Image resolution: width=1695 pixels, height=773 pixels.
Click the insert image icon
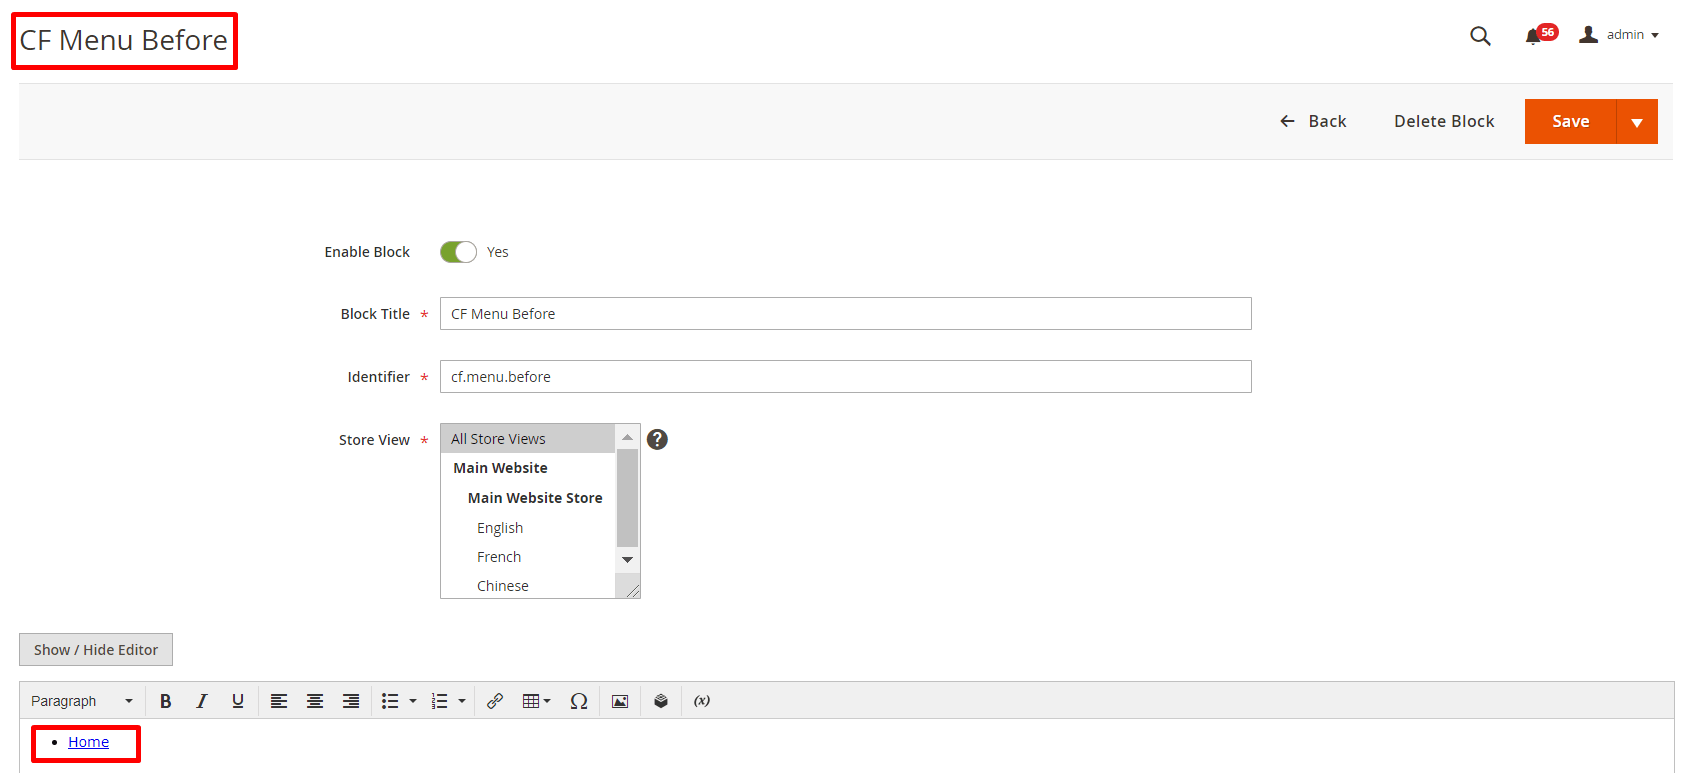tap(620, 701)
